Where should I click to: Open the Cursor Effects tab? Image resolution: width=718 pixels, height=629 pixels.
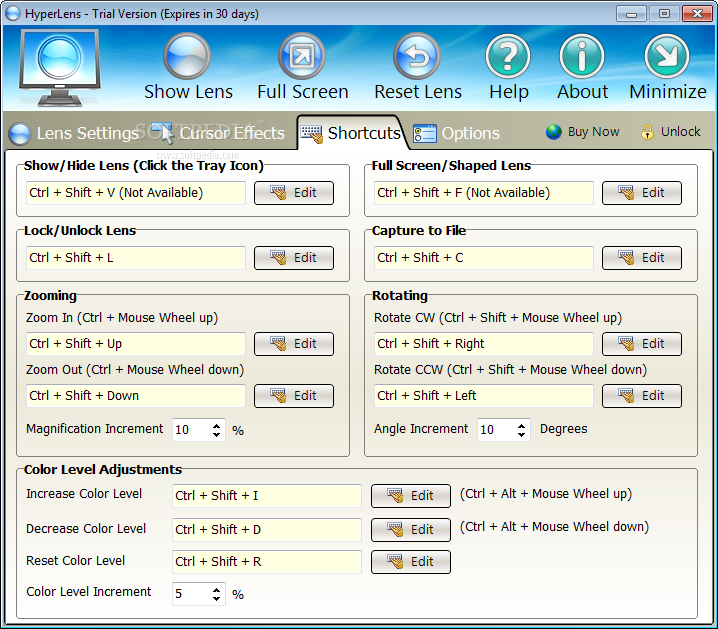(x=218, y=133)
